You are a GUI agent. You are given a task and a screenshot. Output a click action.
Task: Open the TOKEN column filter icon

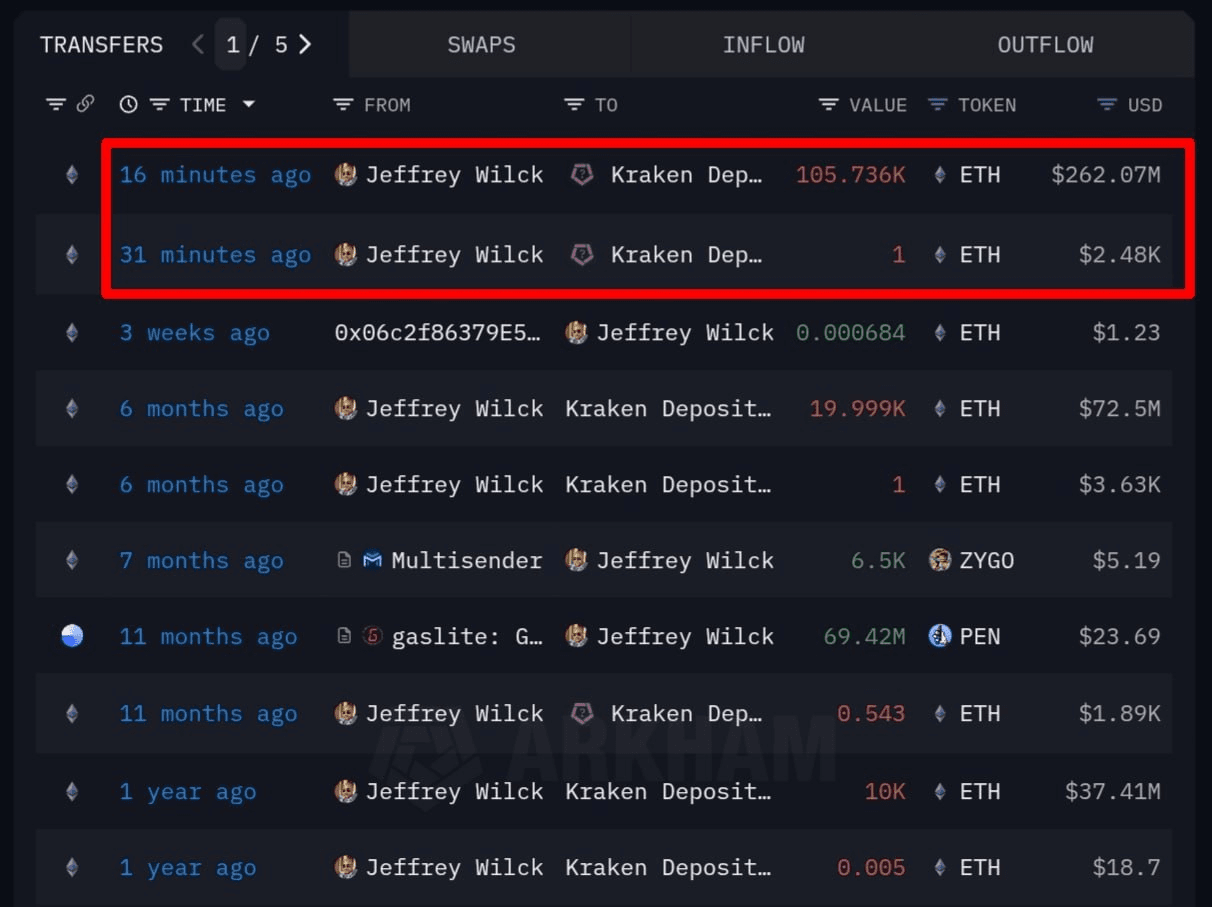click(937, 105)
